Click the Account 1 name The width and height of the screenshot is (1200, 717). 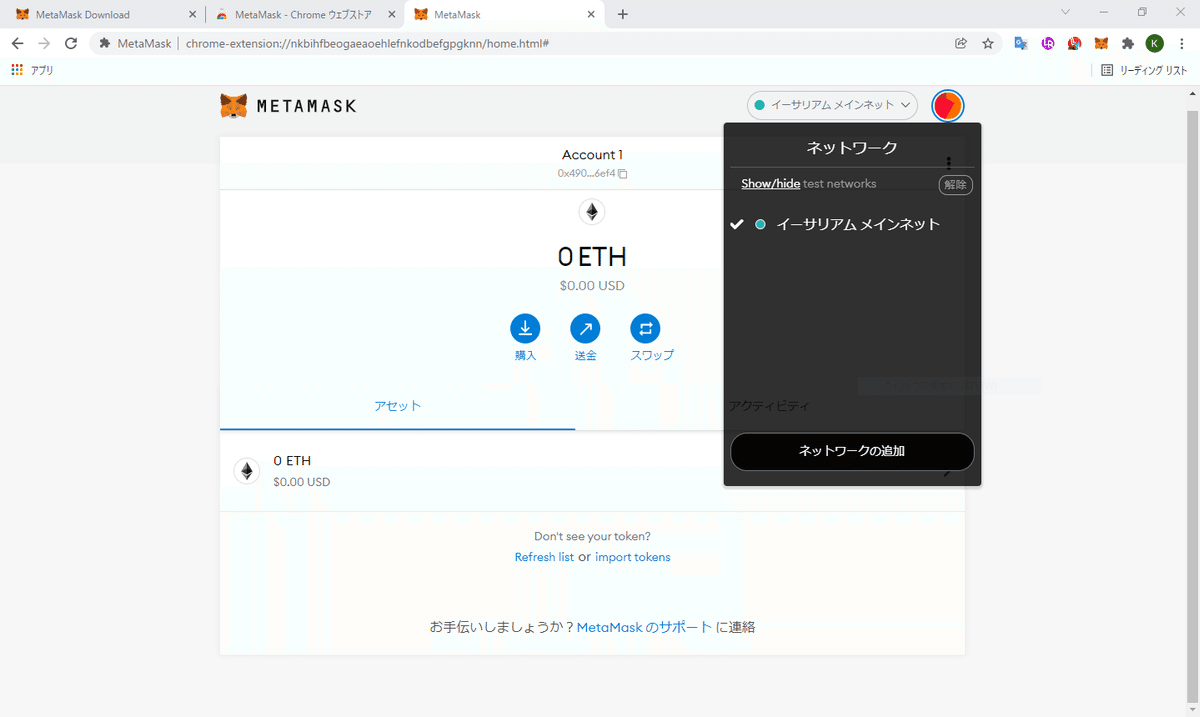(592, 155)
